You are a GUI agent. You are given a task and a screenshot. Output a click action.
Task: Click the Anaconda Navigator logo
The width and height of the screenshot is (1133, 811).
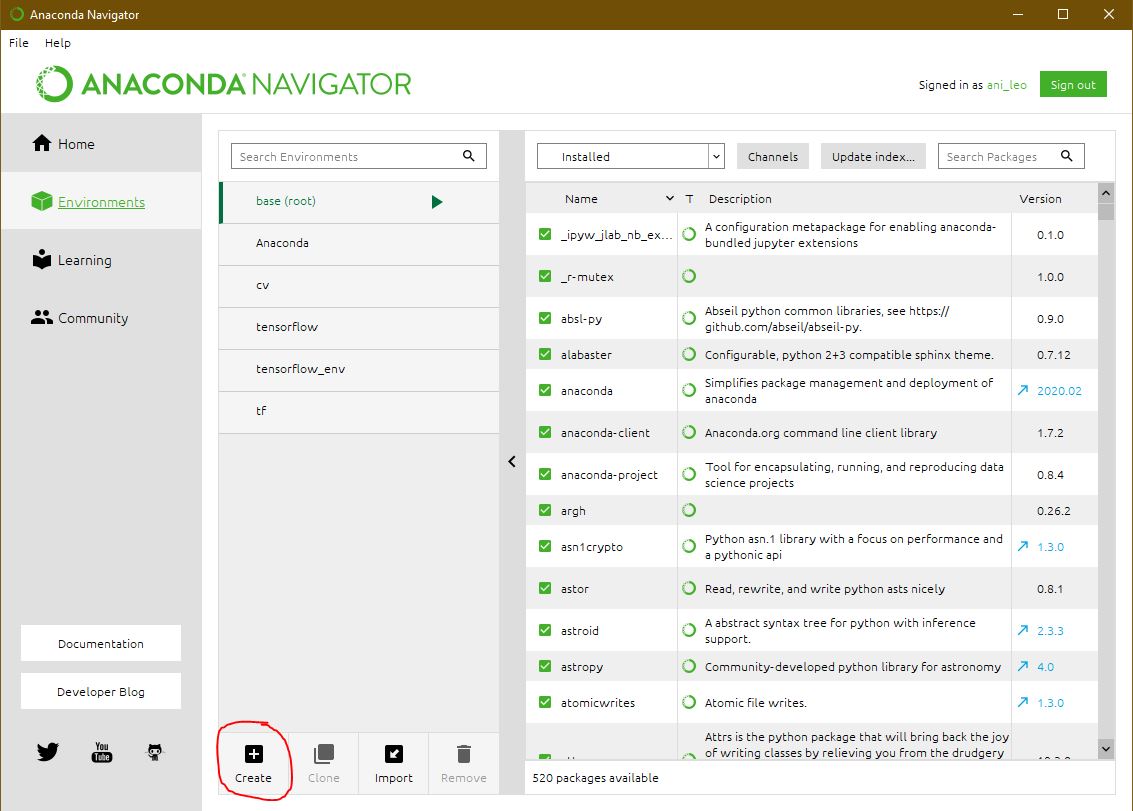tap(223, 84)
